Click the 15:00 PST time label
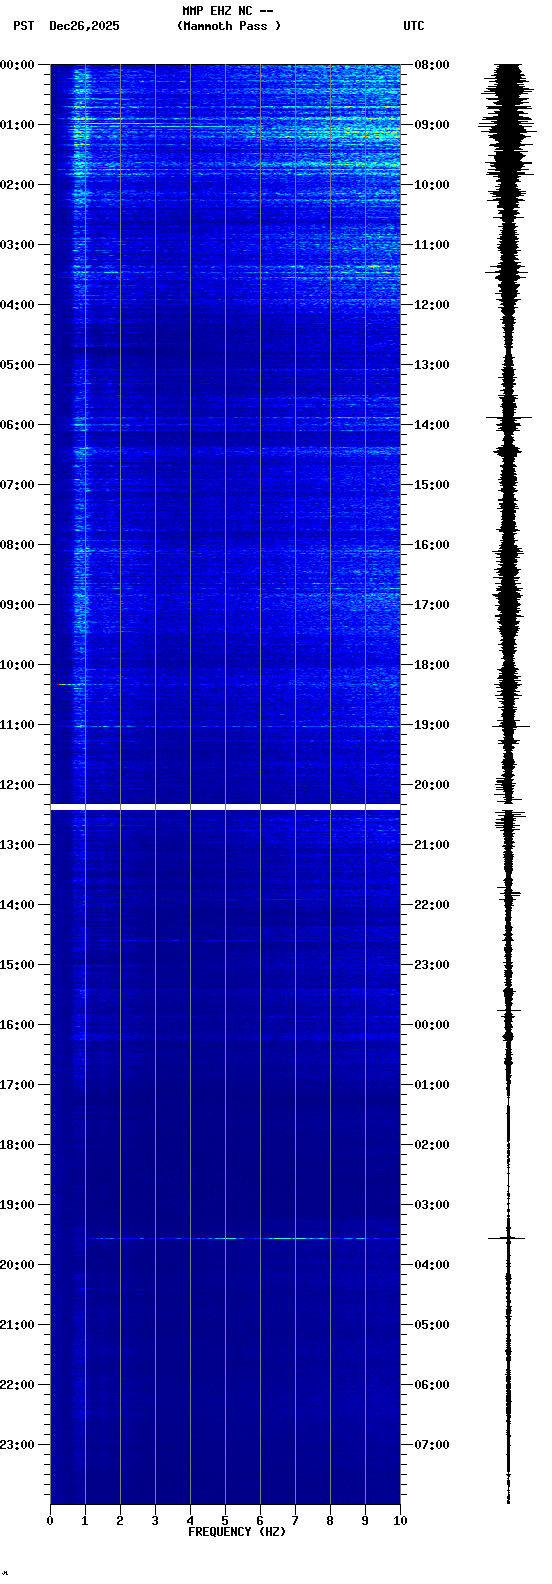Viewport: 552px width, 1584px height. point(18,965)
